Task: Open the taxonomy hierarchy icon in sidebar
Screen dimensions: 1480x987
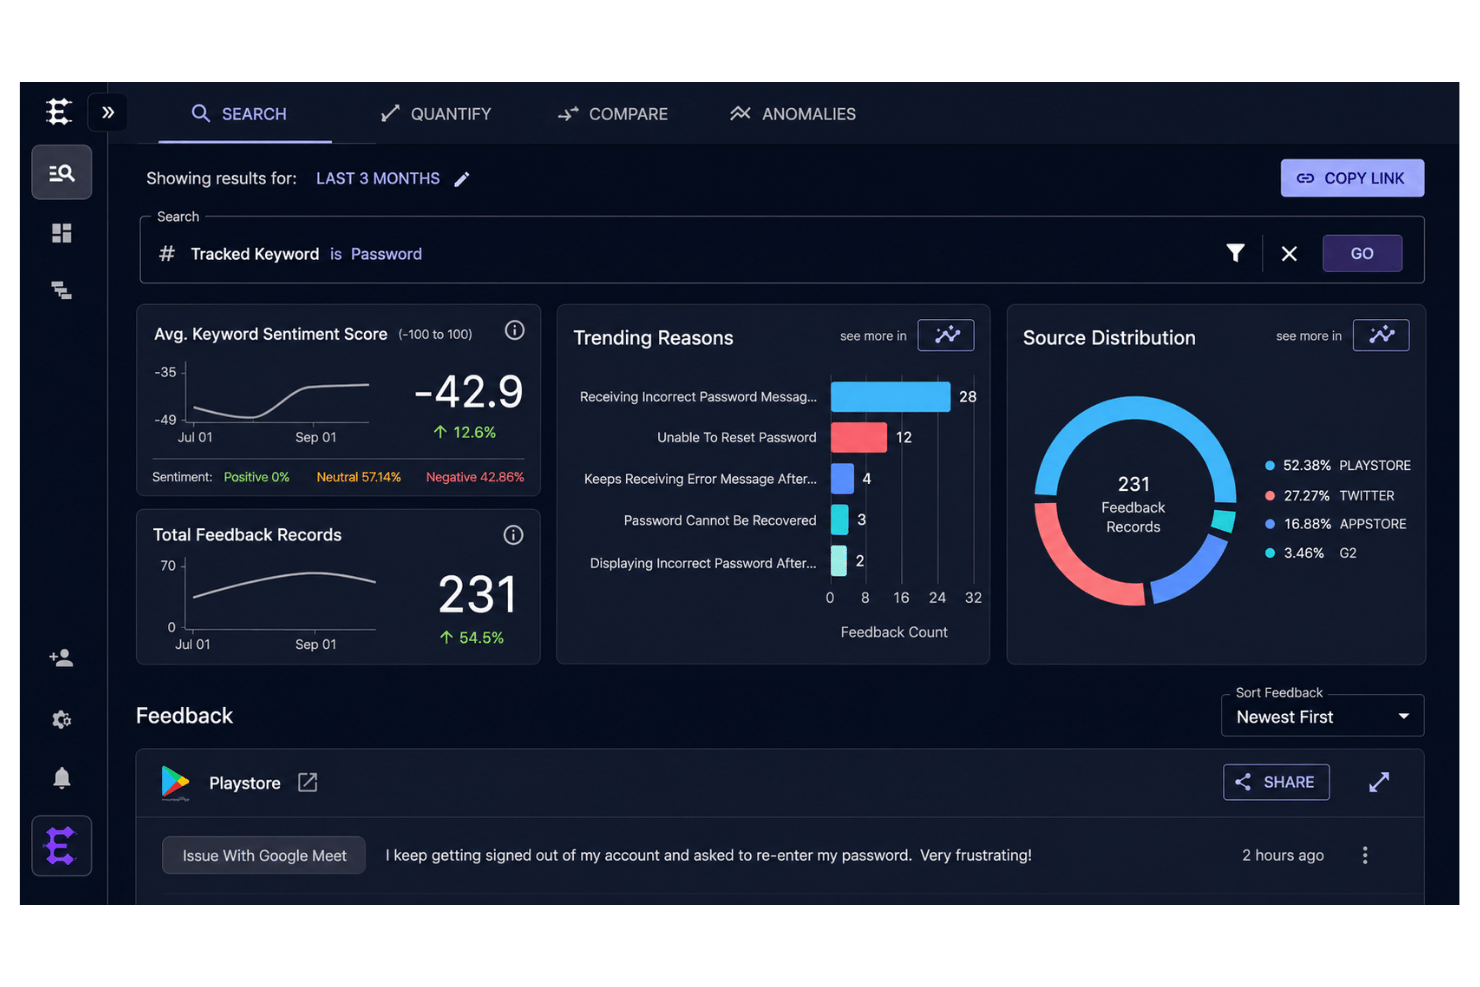Action: pos(62,291)
